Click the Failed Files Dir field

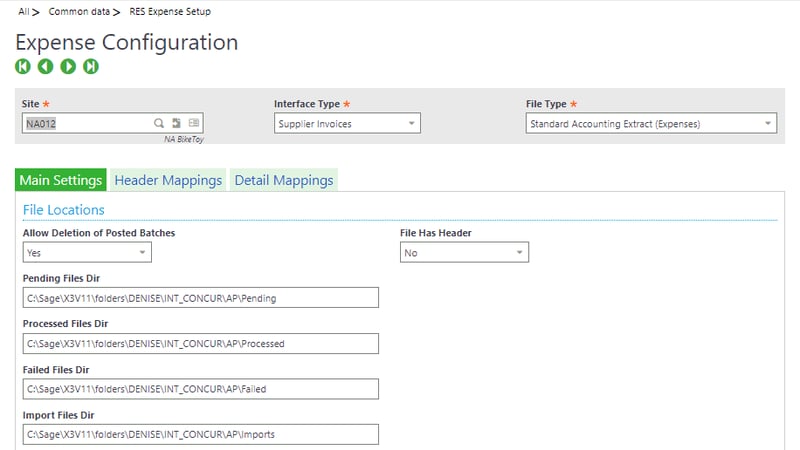200,389
